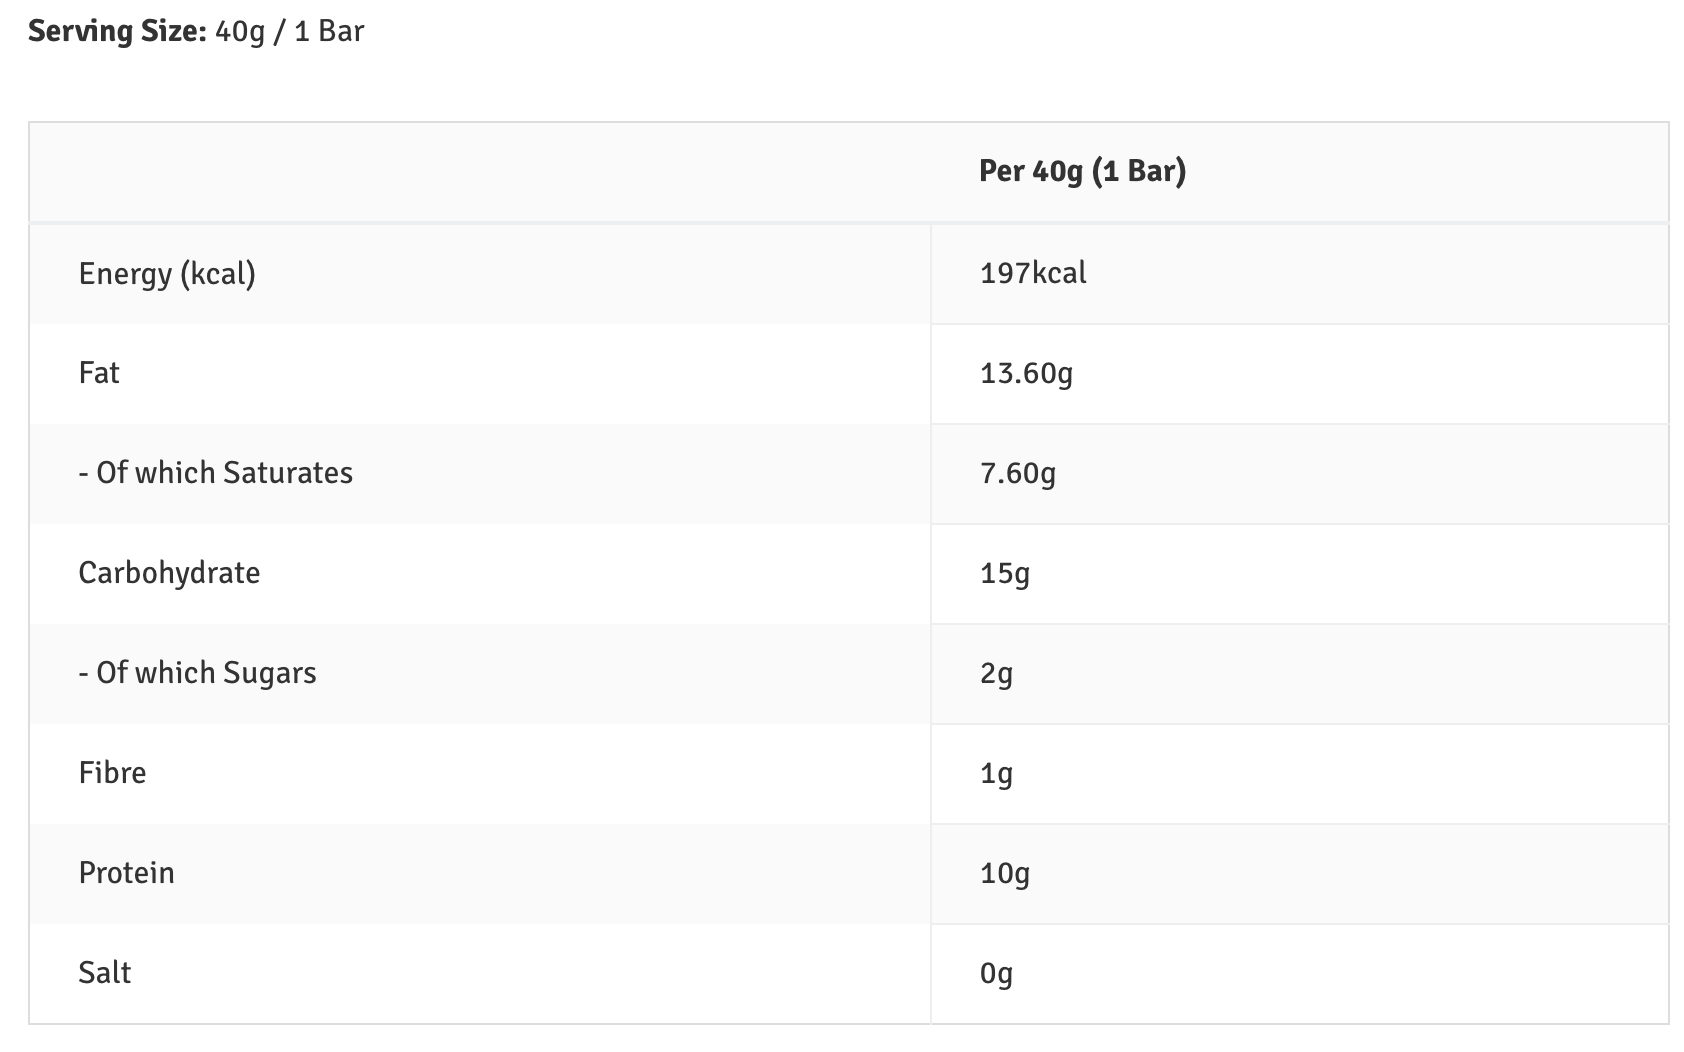Screen dimensions: 1684x1052
Task: Click the 15g carbohydrate value
Action: point(1005,573)
